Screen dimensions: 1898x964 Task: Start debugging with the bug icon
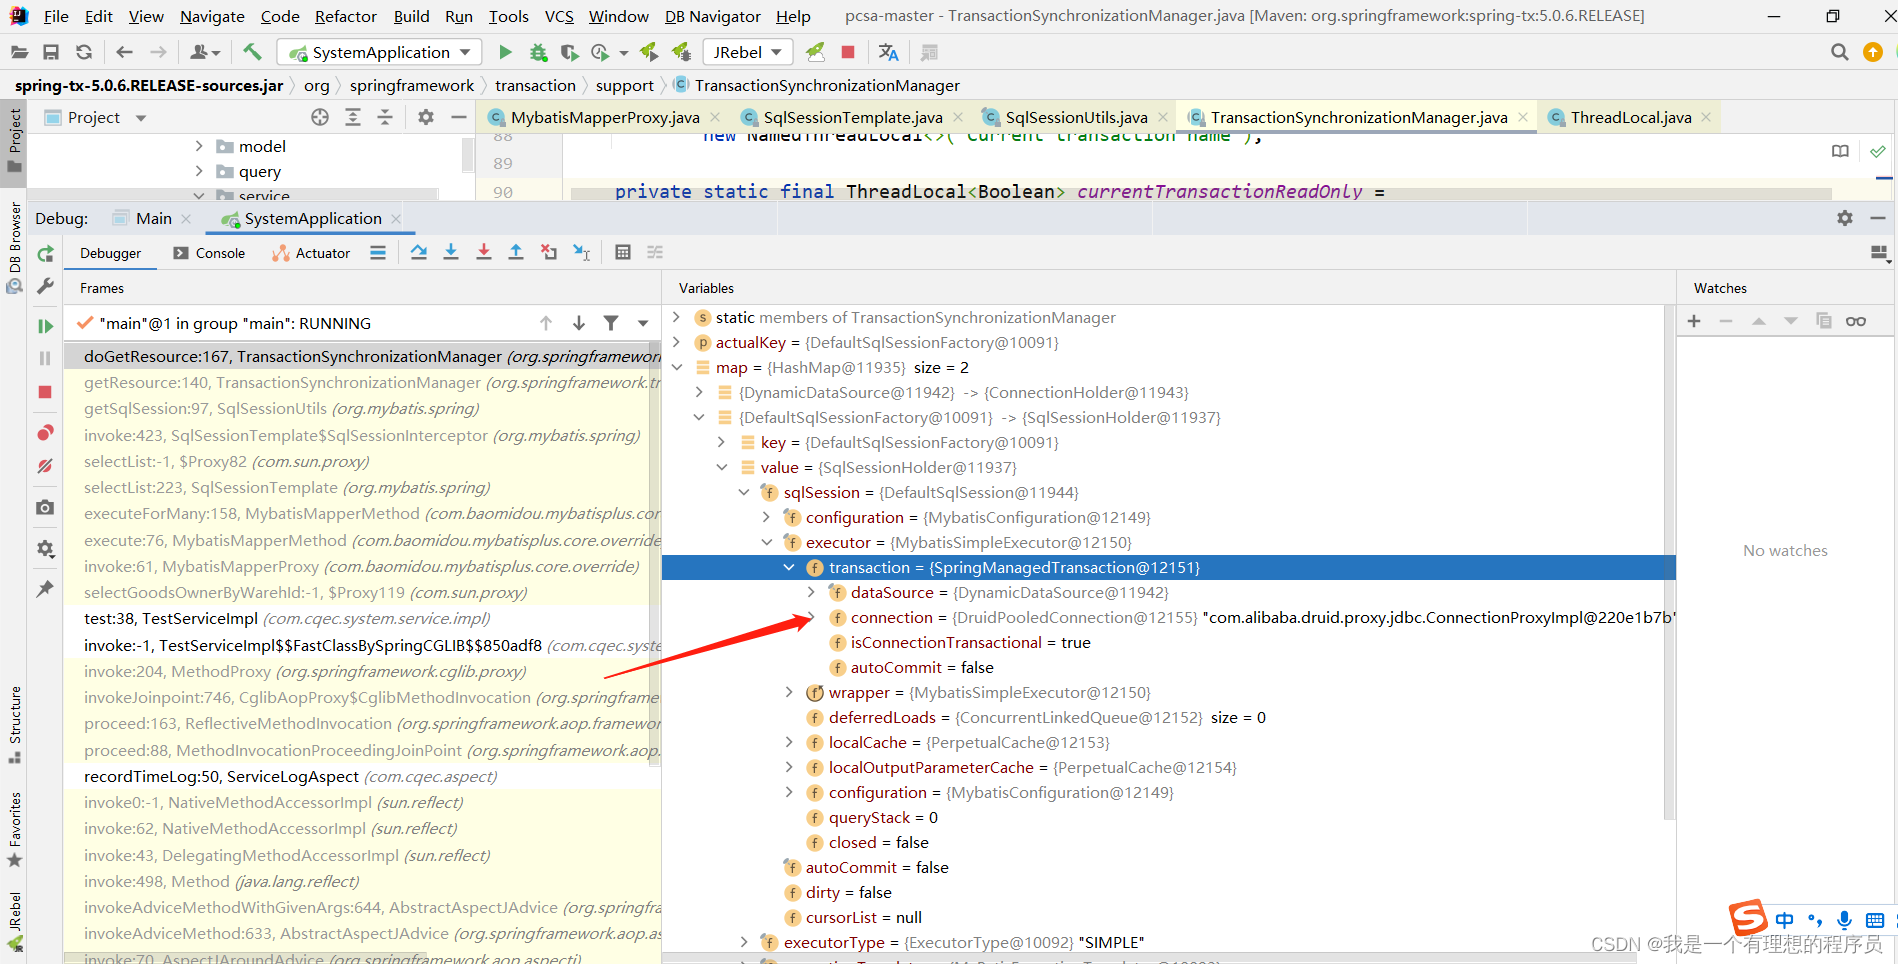coord(538,52)
